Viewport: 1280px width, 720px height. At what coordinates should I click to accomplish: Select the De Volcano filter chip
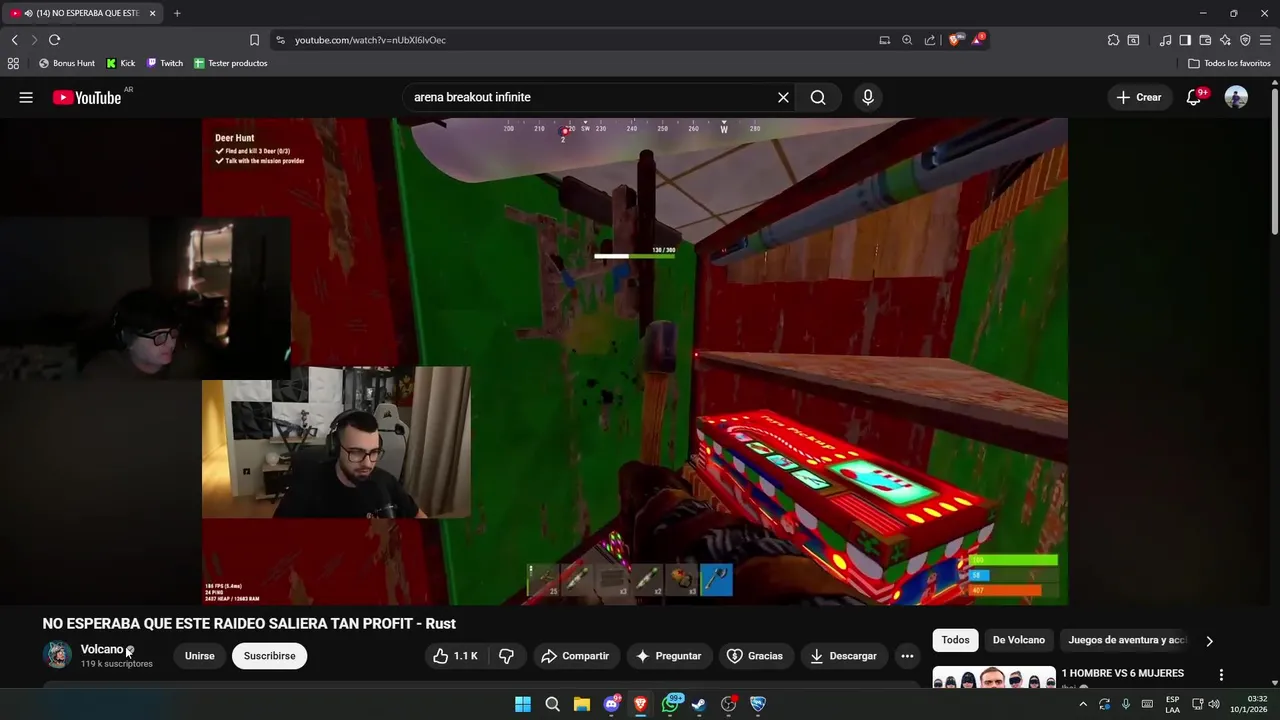[x=1019, y=640]
